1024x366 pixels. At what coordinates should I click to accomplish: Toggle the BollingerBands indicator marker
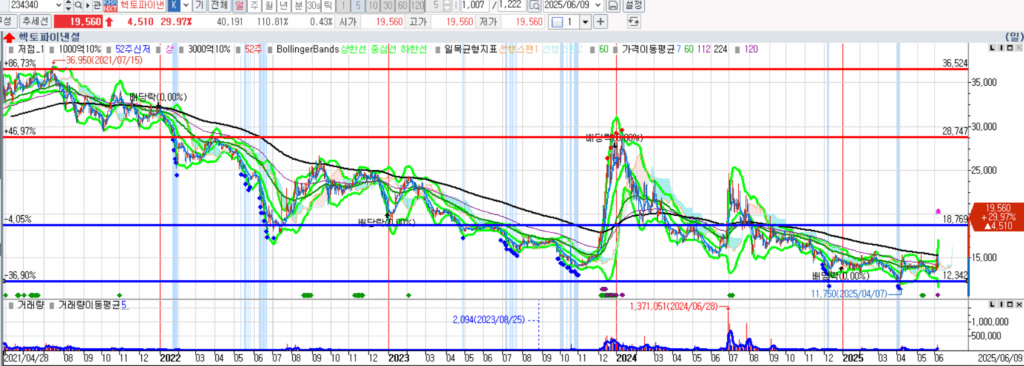coord(271,49)
